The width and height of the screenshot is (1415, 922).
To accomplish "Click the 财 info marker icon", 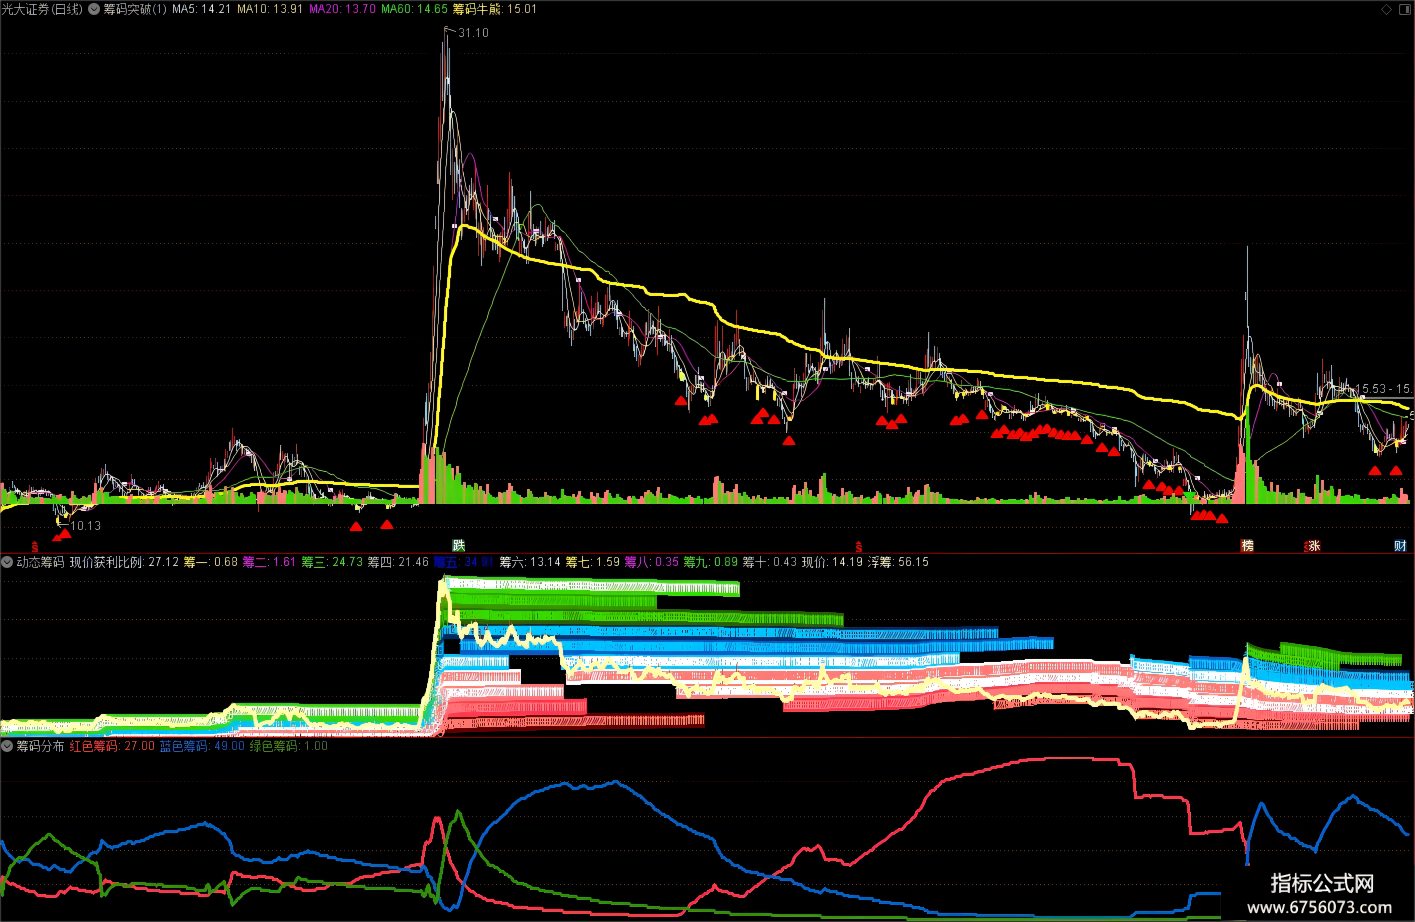I will (1400, 545).
